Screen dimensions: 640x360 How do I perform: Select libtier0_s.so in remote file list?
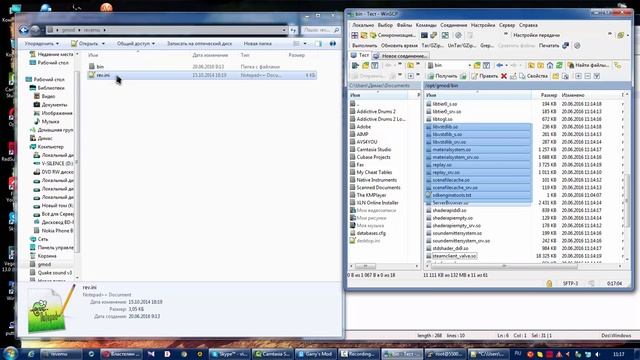(445, 104)
